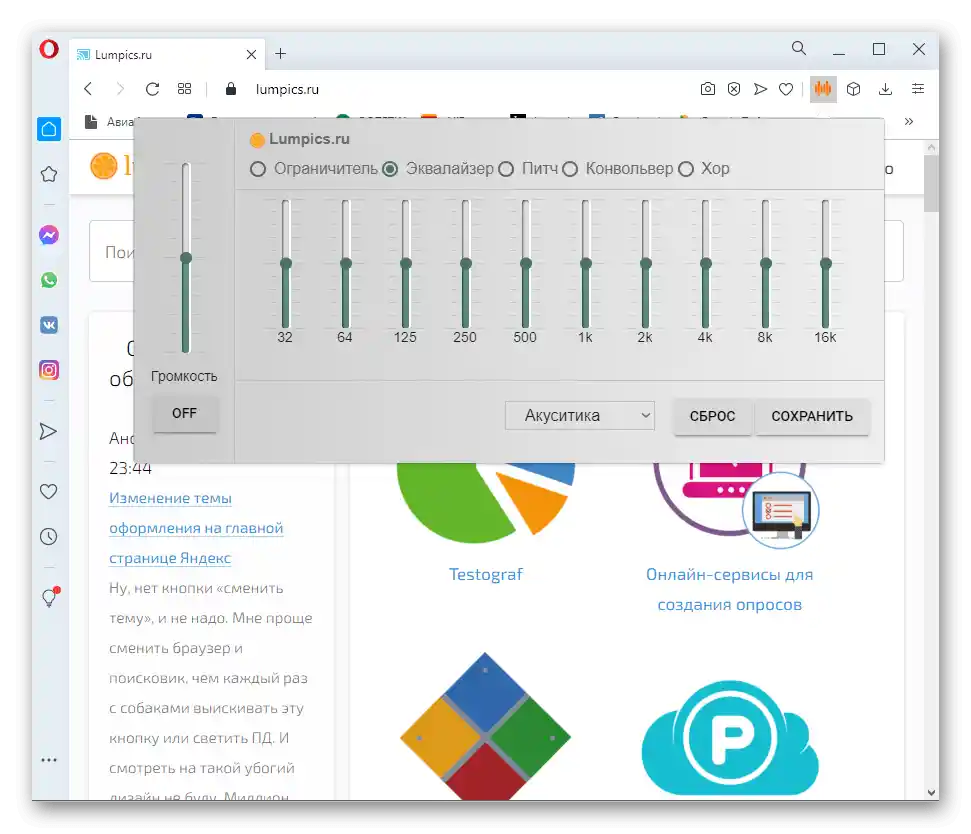Close the Lumpics.ru tab
This screenshot has width=971, height=834.
(x=251, y=54)
